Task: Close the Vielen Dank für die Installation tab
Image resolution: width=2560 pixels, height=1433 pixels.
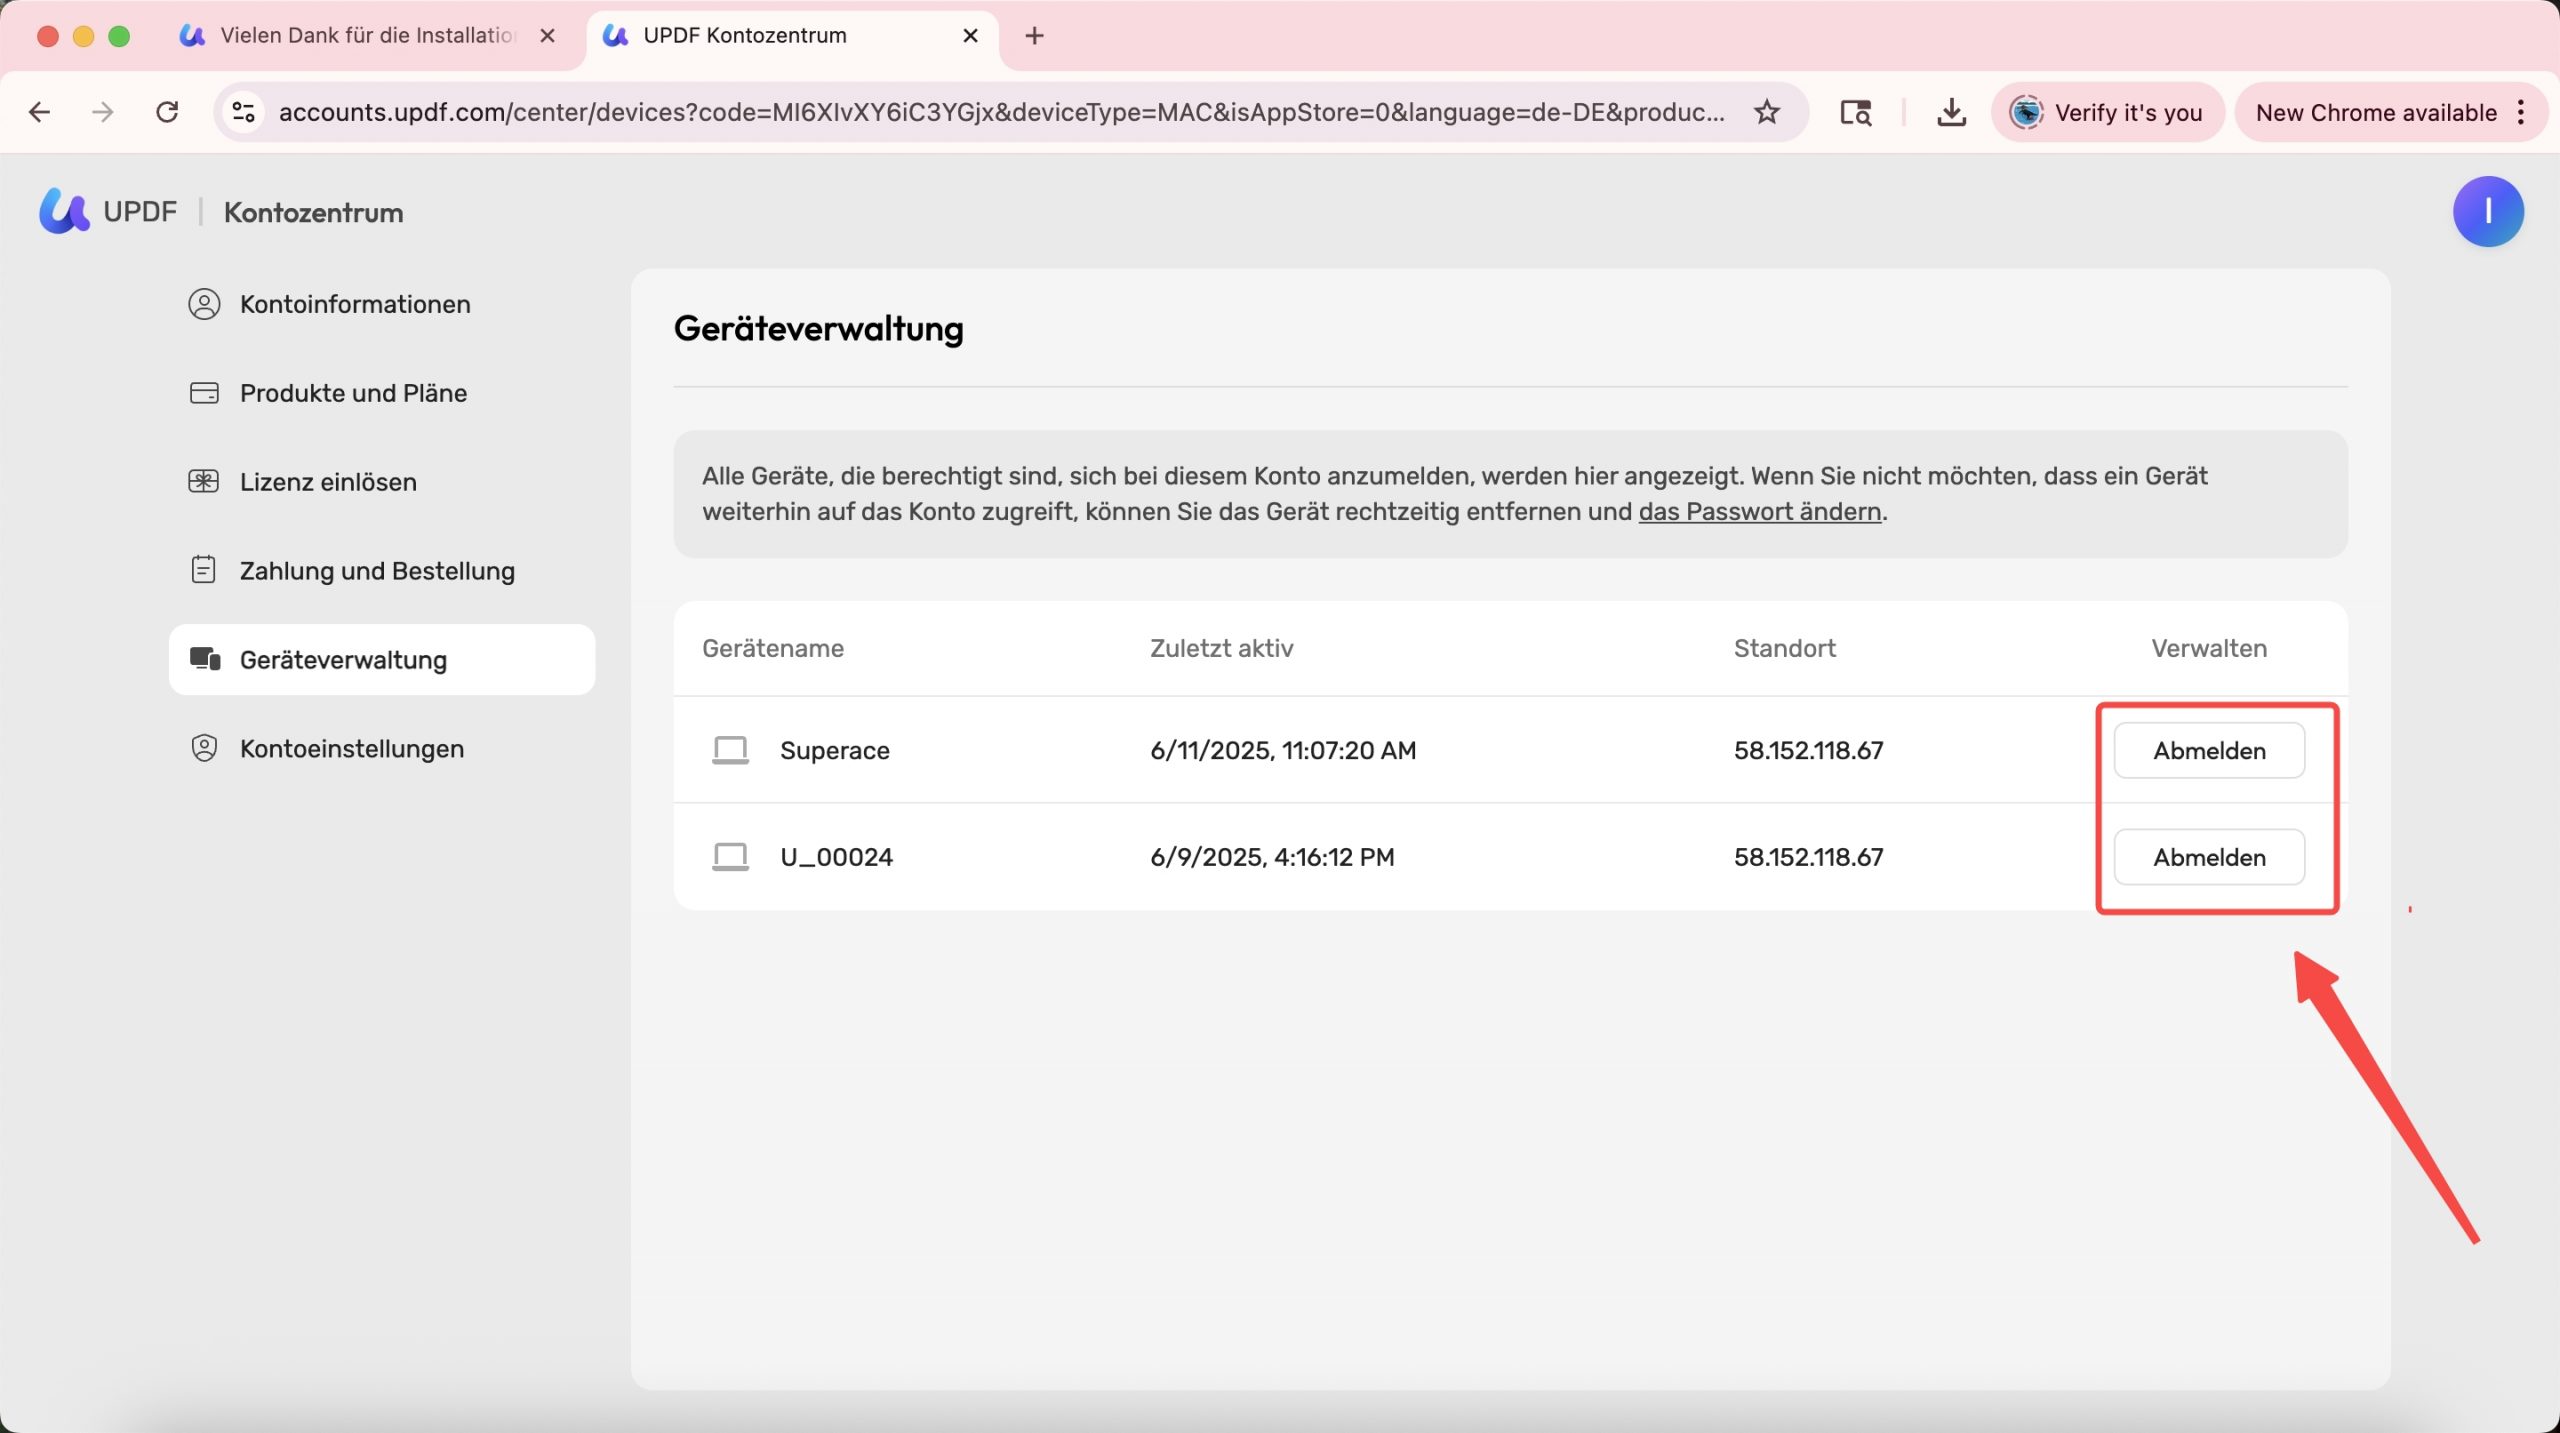Action: [x=547, y=36]
